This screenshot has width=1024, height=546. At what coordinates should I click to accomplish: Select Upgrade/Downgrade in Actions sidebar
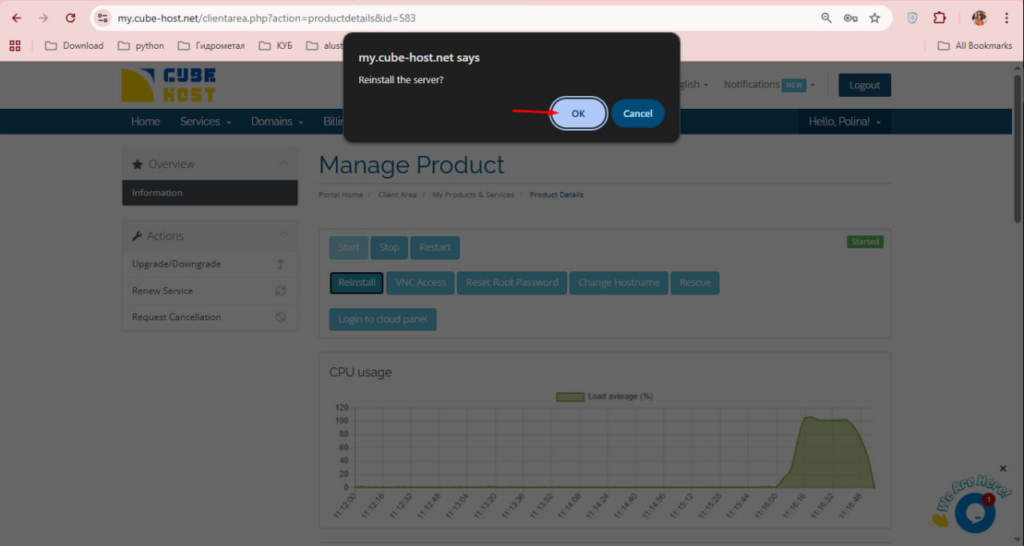tap(177, 264)
